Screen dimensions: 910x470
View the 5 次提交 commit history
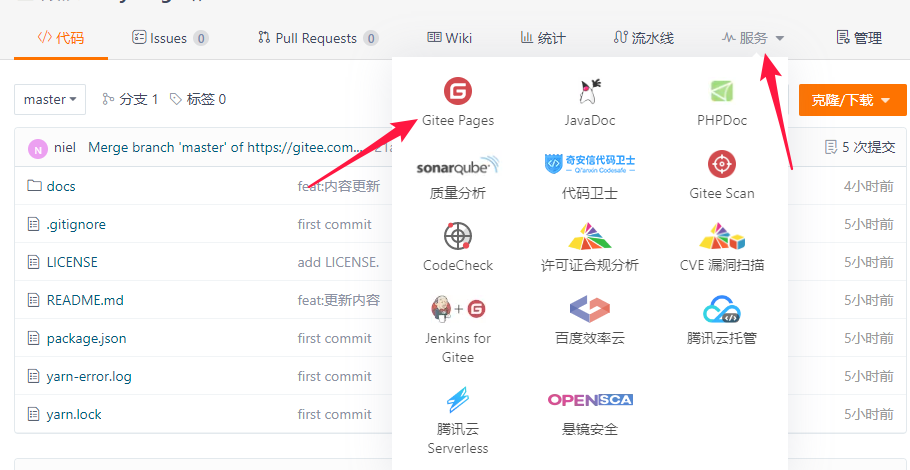click(860, 147)
